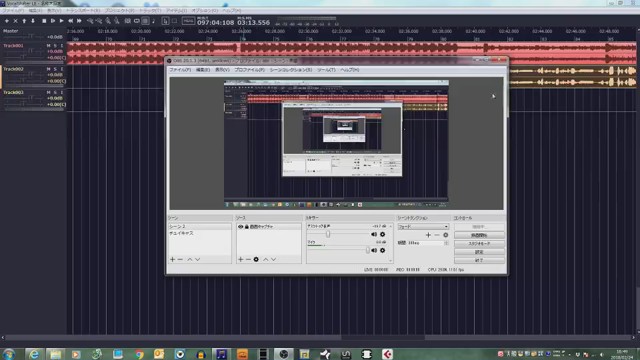Open source properties gear icon

tap(256, 260)
